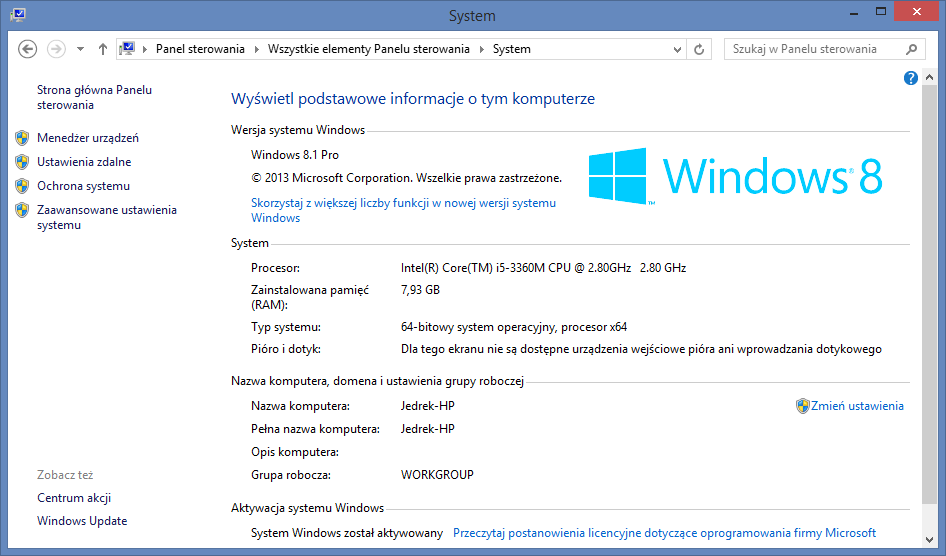Viewport: 946px width, 556px height.
Task: Expand the chevron before Panel sterowania
Action: pyautogui.click(x=145, y=49)
